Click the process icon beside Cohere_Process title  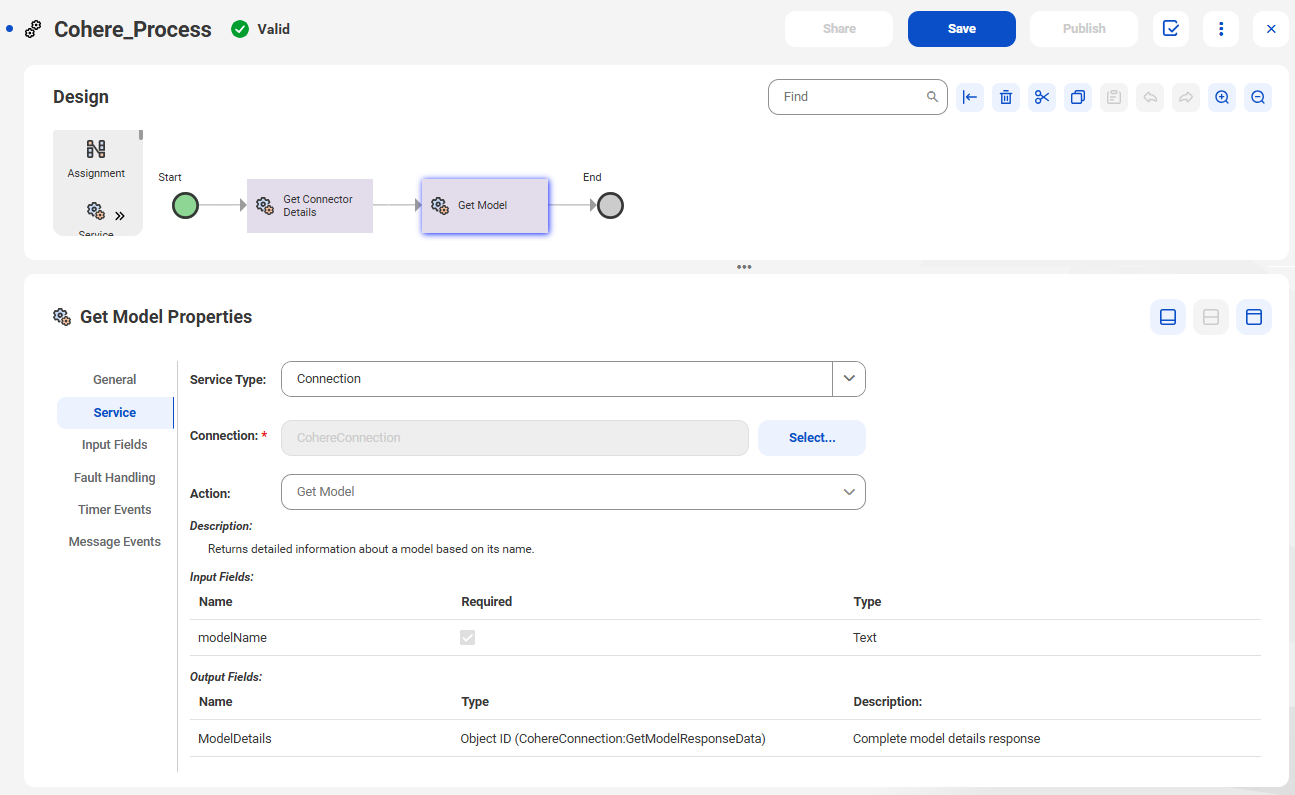34,29
